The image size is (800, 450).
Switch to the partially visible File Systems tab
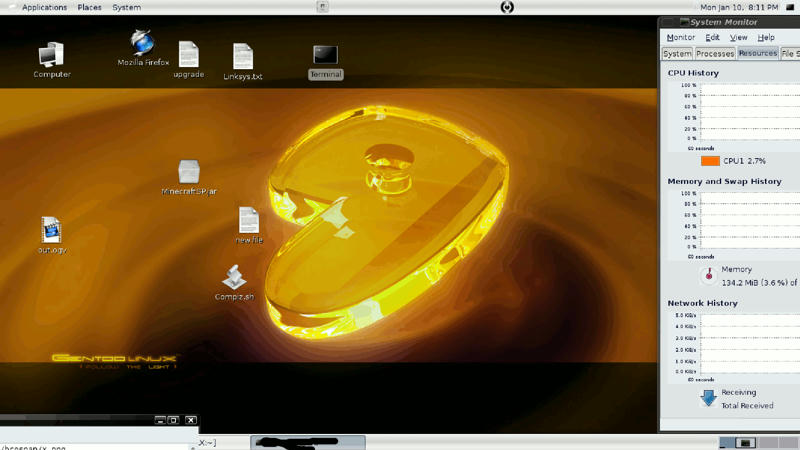click(790, 54)
